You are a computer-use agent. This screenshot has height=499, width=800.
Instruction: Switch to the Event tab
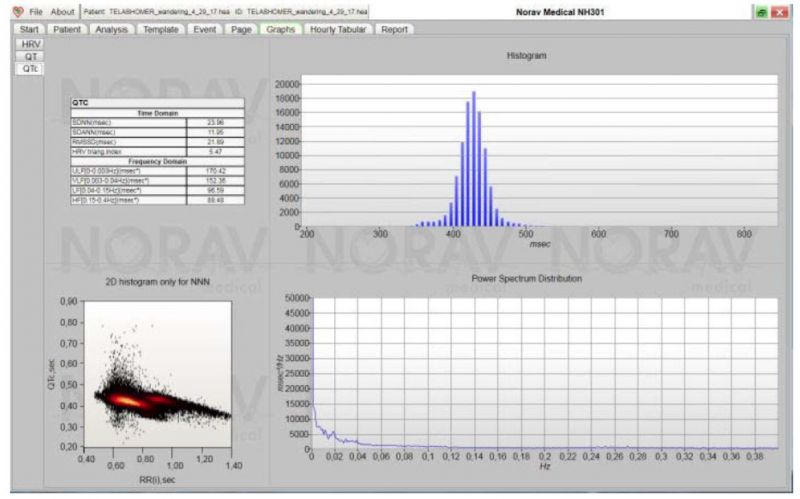point(205,30)
